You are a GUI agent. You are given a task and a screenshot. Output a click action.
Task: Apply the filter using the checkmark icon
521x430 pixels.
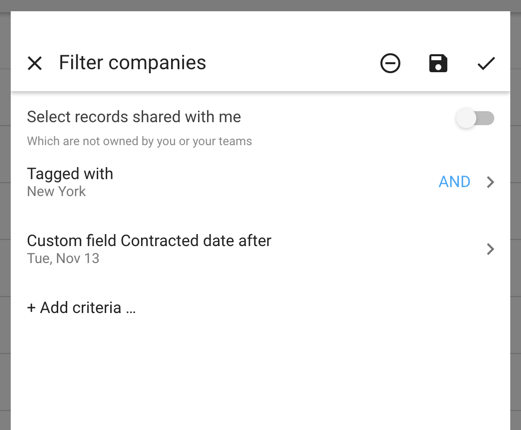coord(486,63)
